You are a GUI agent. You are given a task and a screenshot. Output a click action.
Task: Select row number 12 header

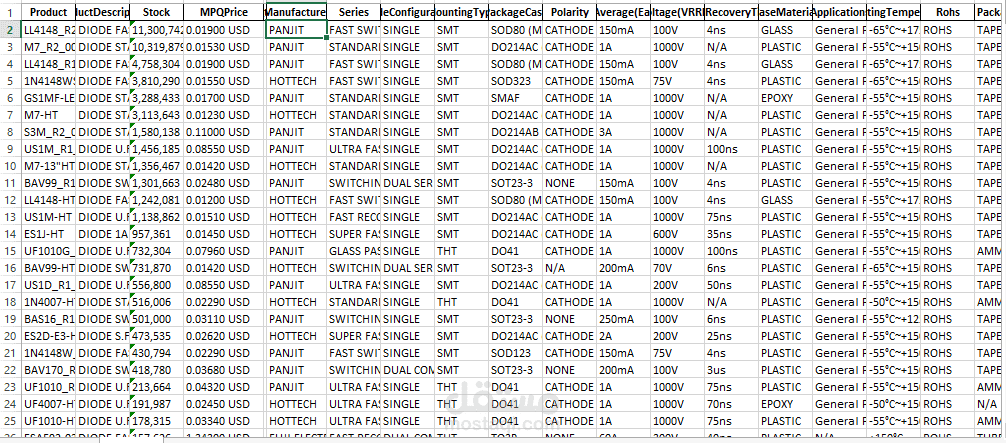(10, 200)
